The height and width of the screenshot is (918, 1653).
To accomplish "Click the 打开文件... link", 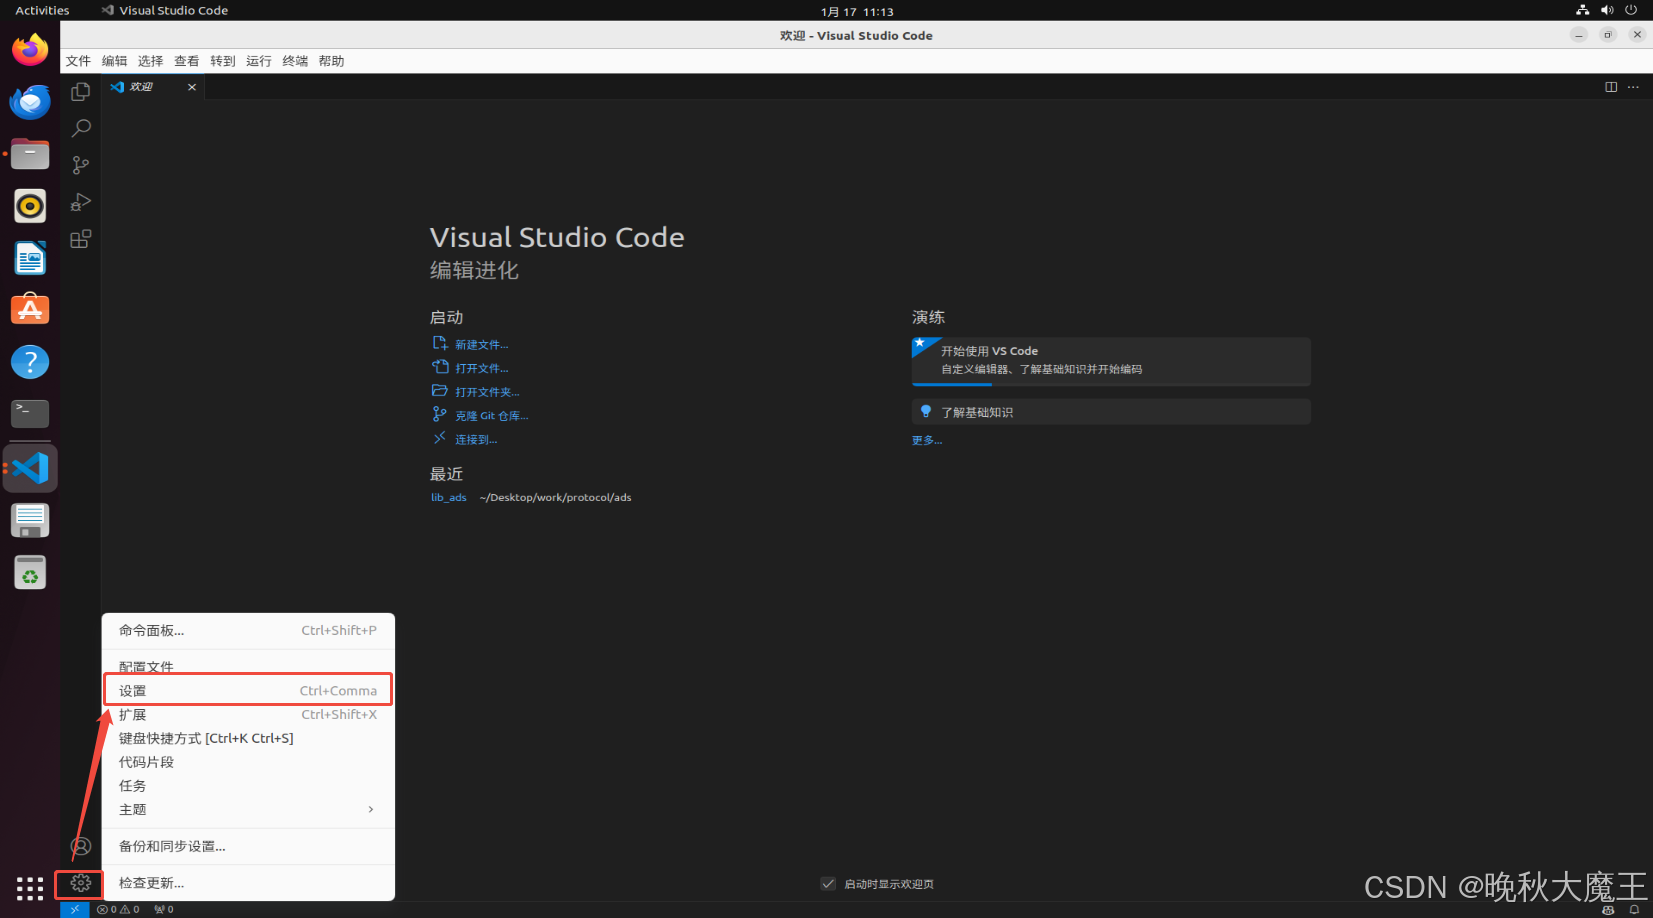I will coord(481,369).
